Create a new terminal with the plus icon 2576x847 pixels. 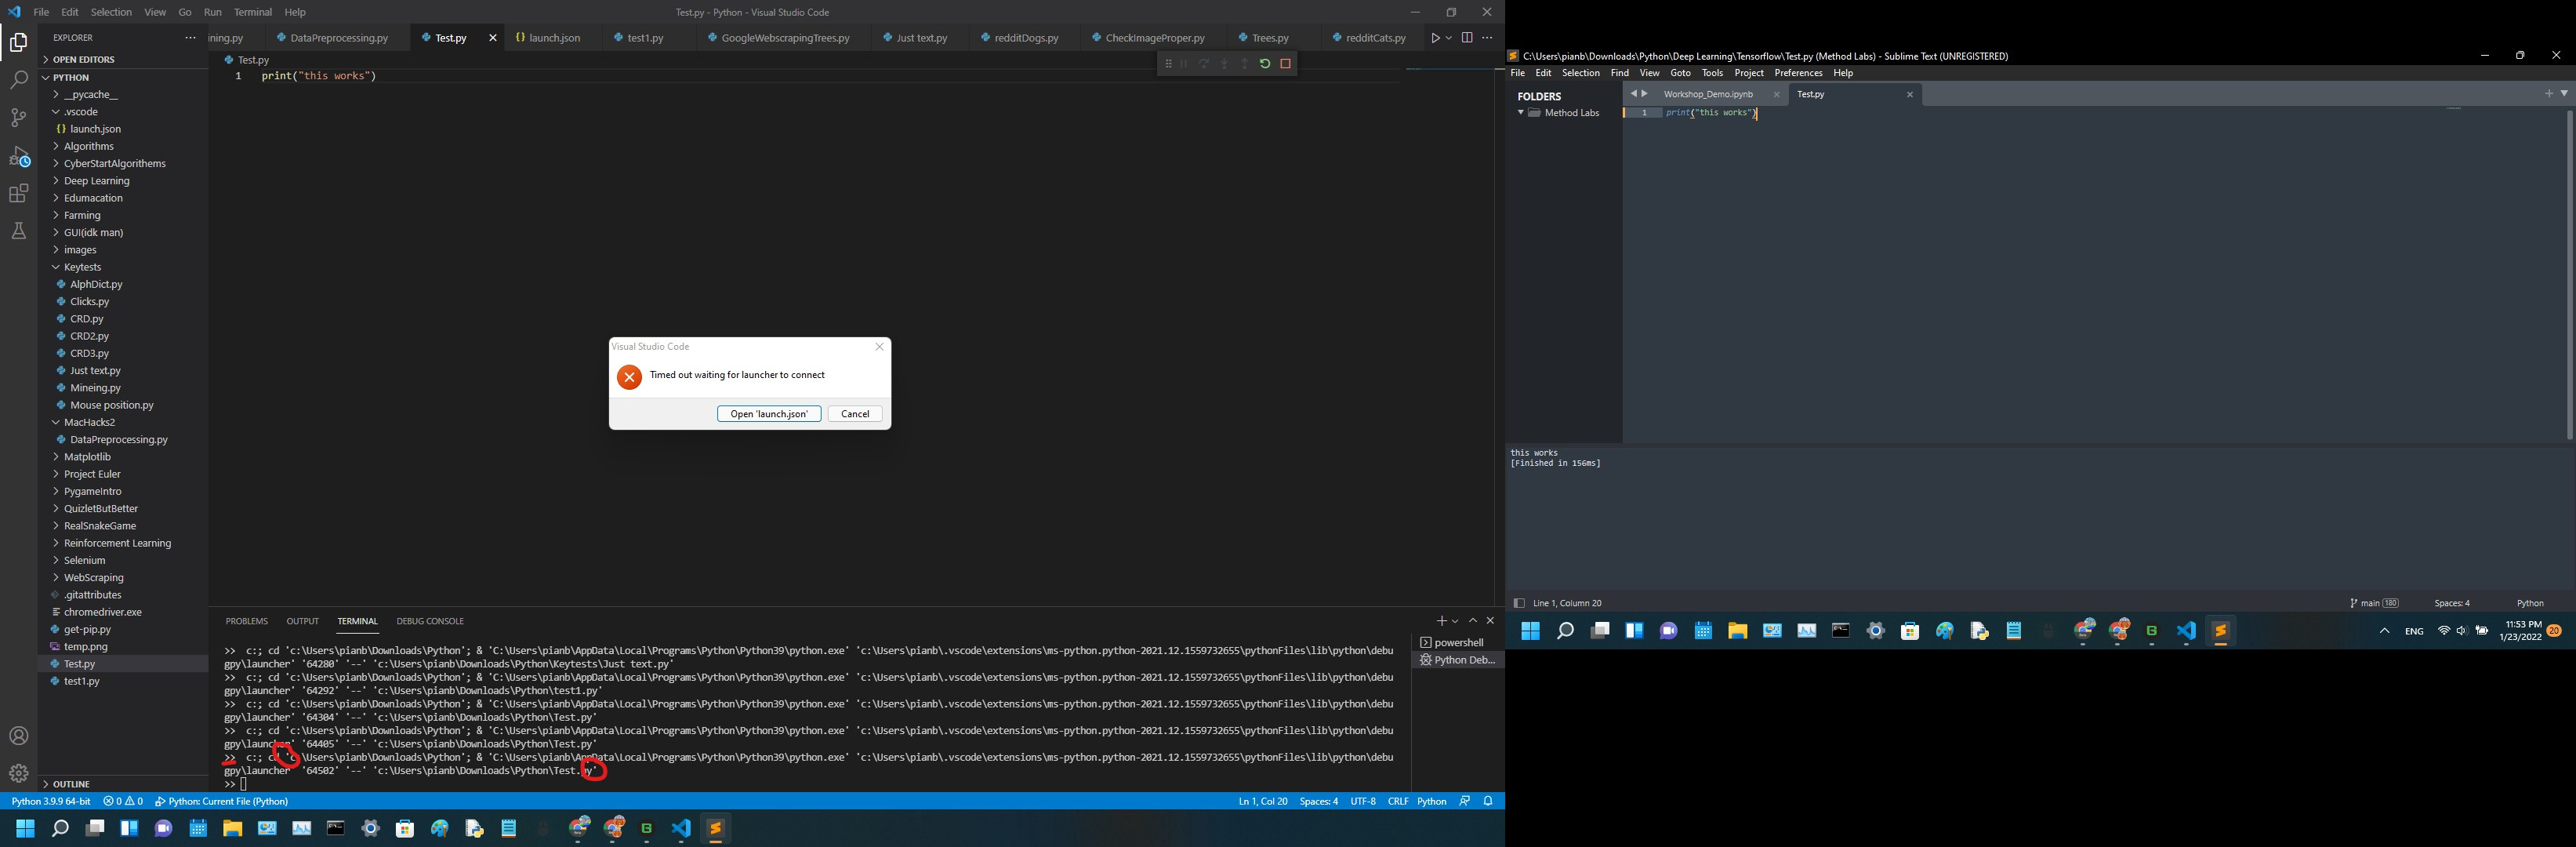tap(1441, 621)
